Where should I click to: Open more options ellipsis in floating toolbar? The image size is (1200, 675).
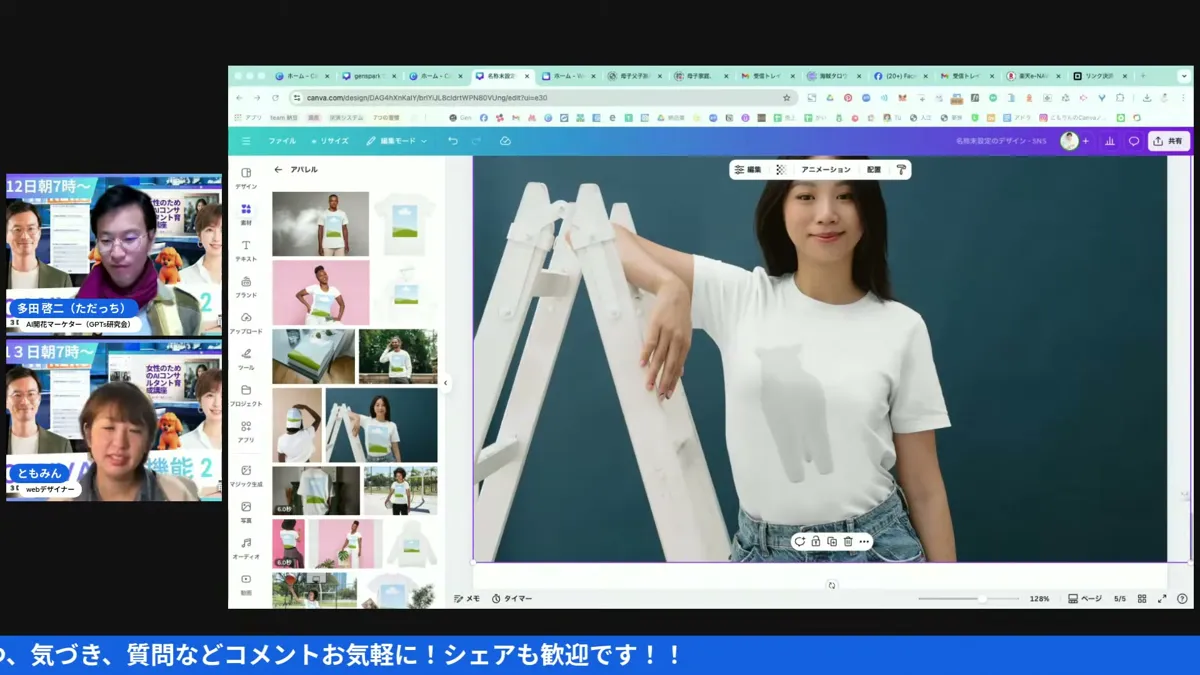[x=864, y=542]
